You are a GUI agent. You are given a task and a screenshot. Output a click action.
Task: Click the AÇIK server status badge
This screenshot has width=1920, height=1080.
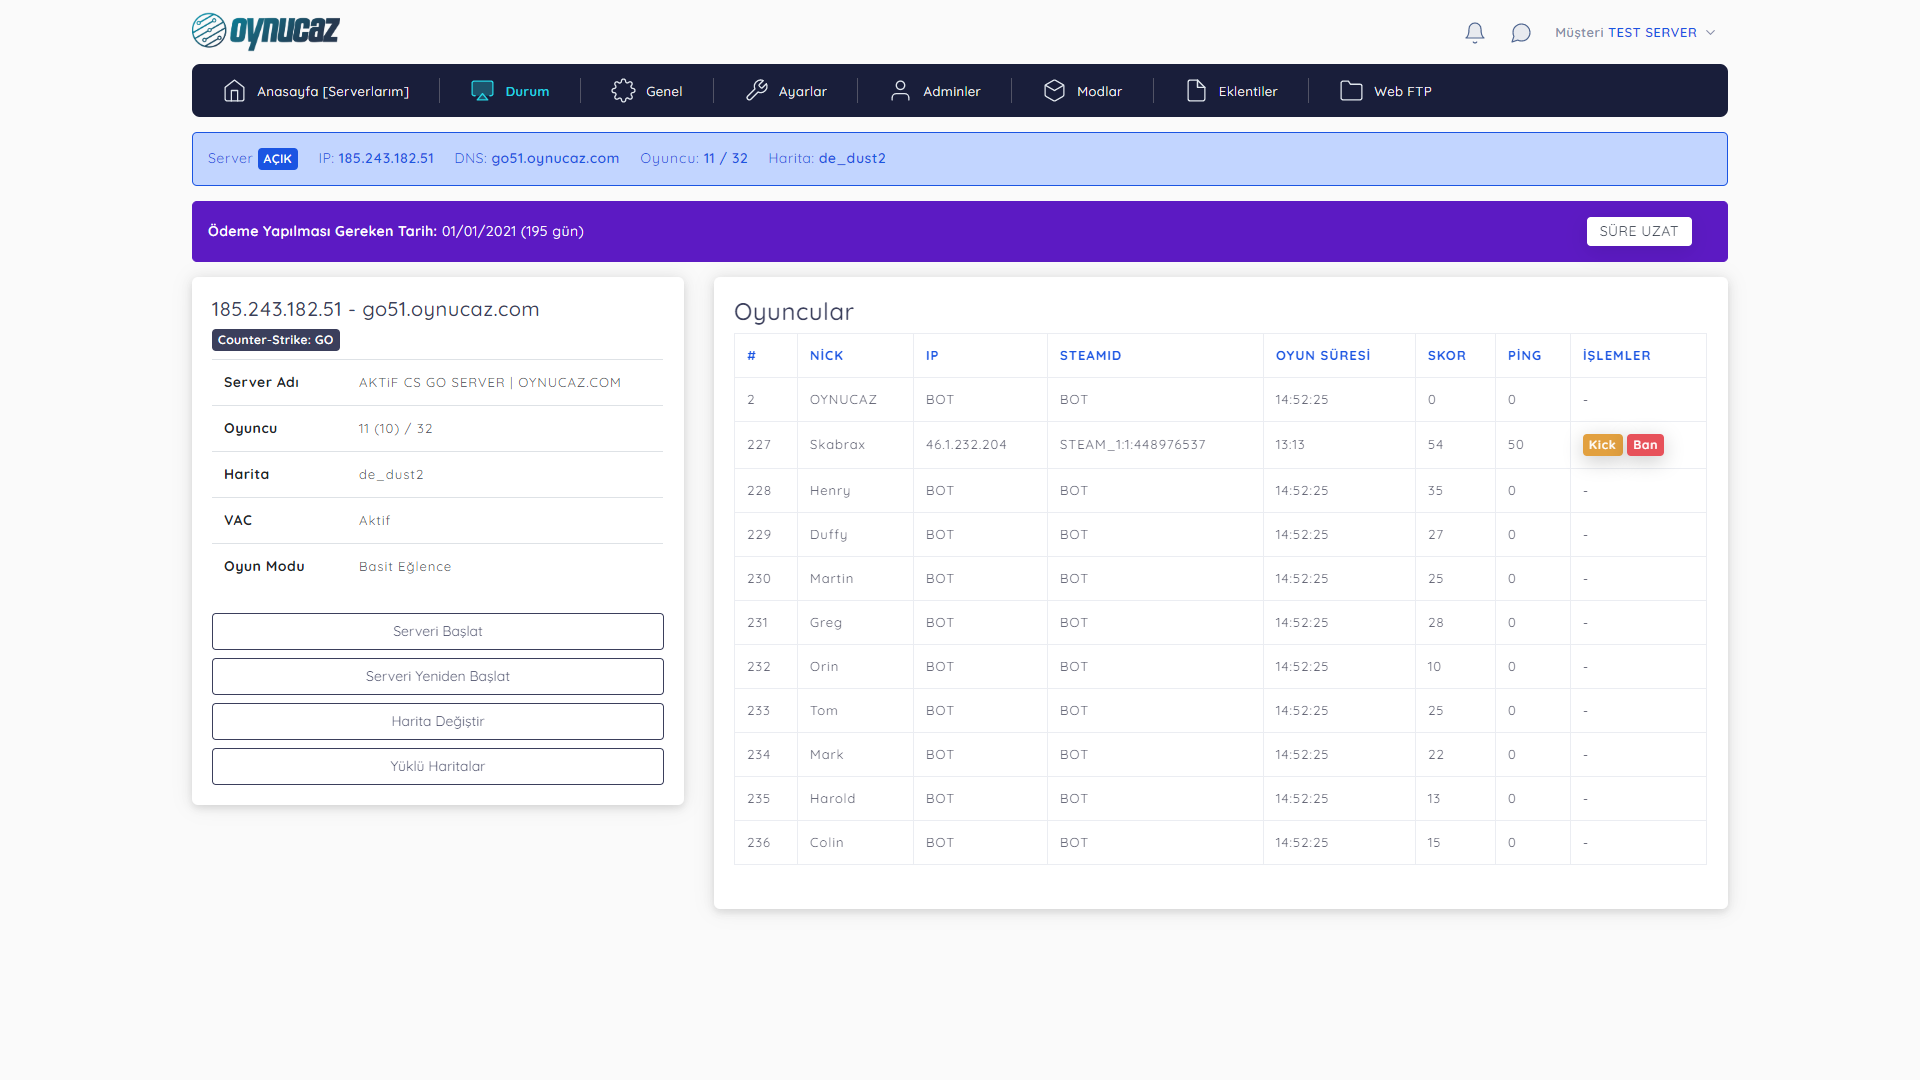coord(278,159)
